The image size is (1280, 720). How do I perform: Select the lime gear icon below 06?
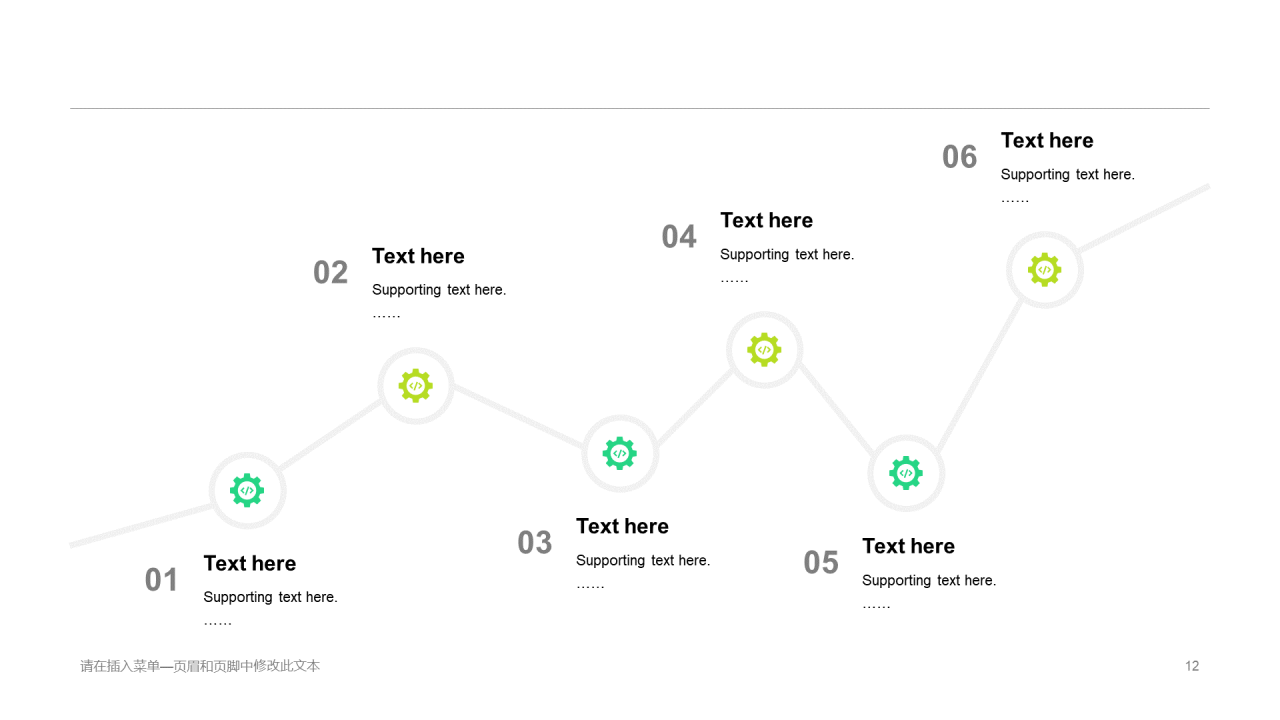(1045, 270)
